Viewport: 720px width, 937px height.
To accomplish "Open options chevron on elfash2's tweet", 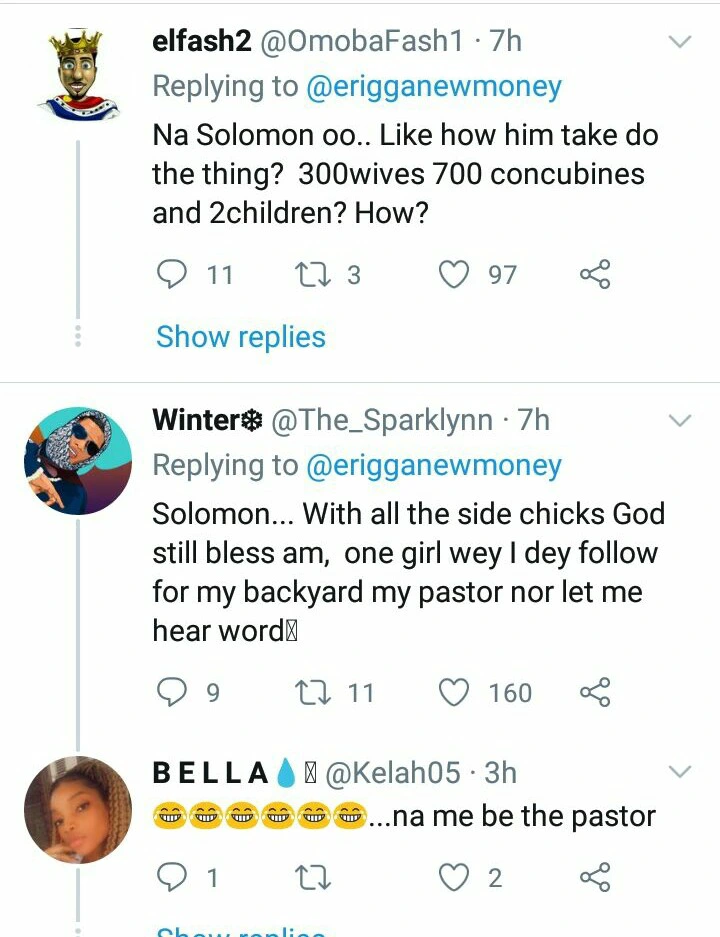I will tap(679, 42).
